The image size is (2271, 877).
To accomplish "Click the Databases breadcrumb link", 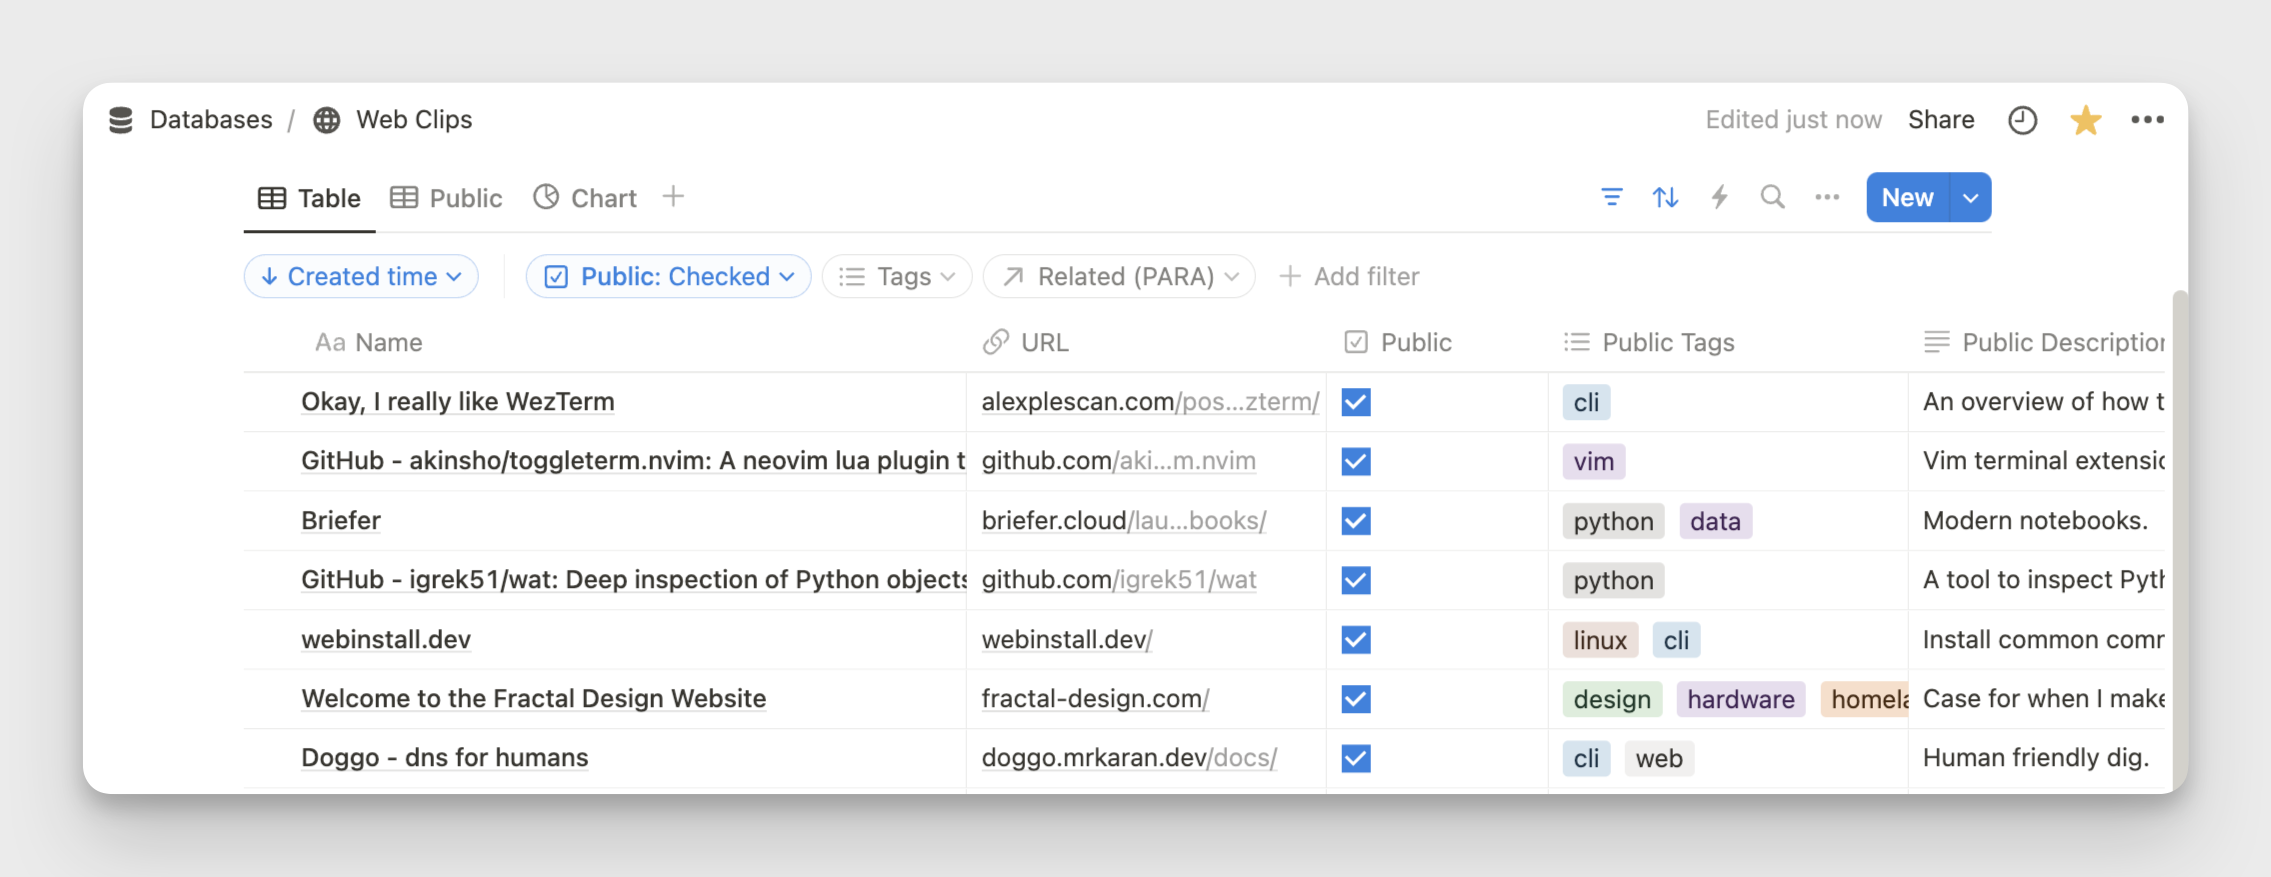I will click(x=211, y=120).
